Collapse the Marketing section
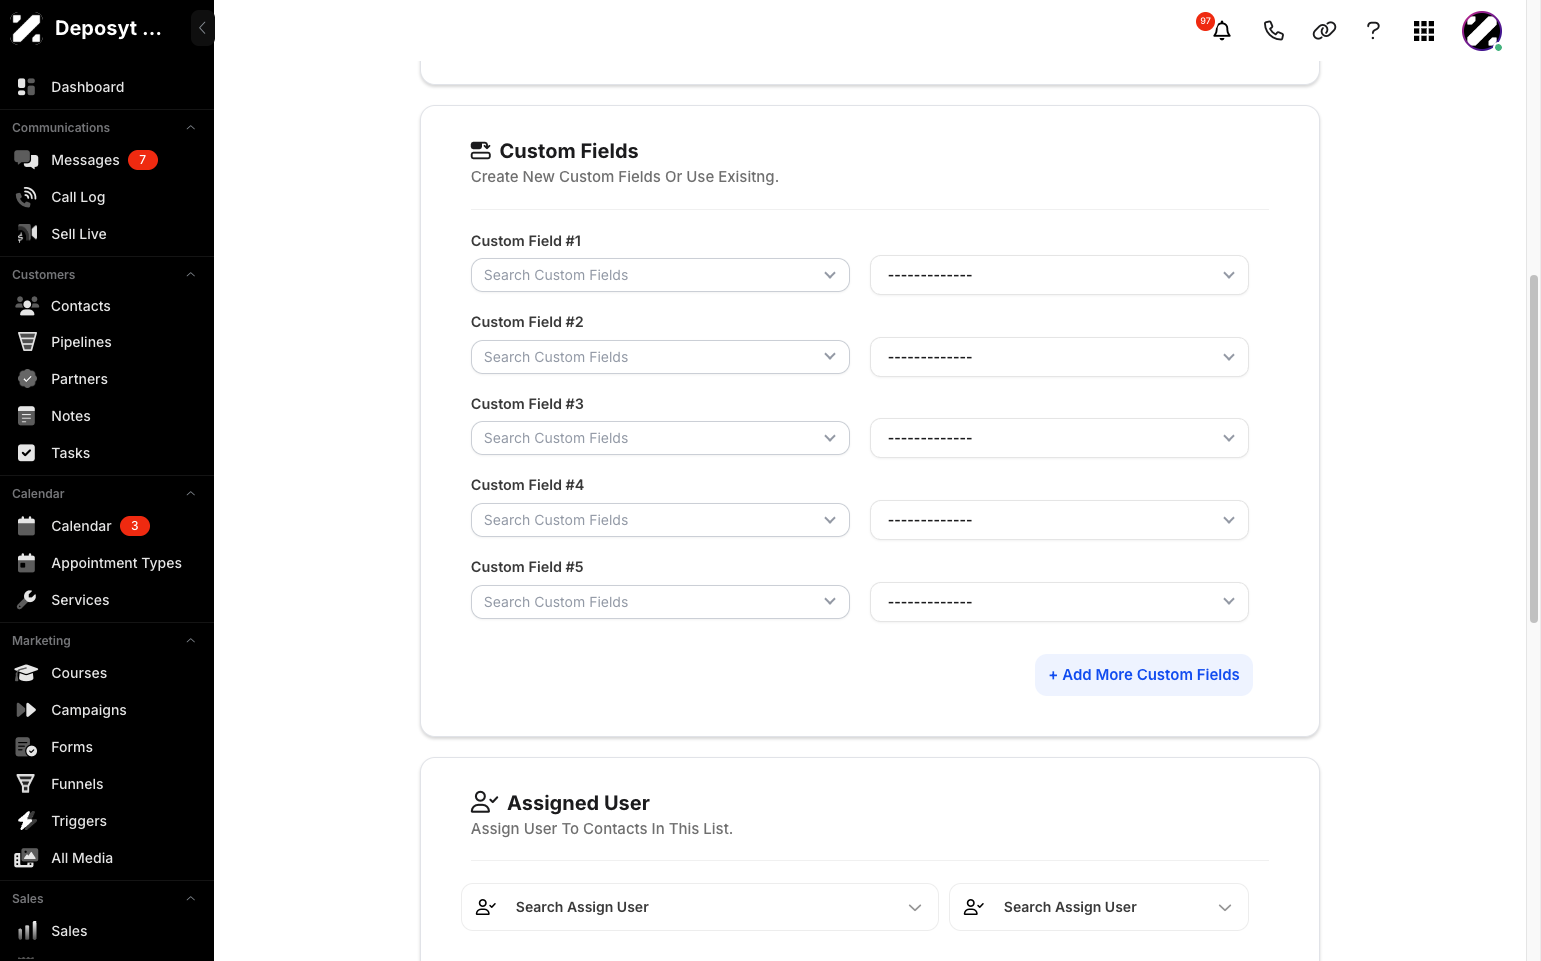 pyautogui.click(x=190, y=641)
